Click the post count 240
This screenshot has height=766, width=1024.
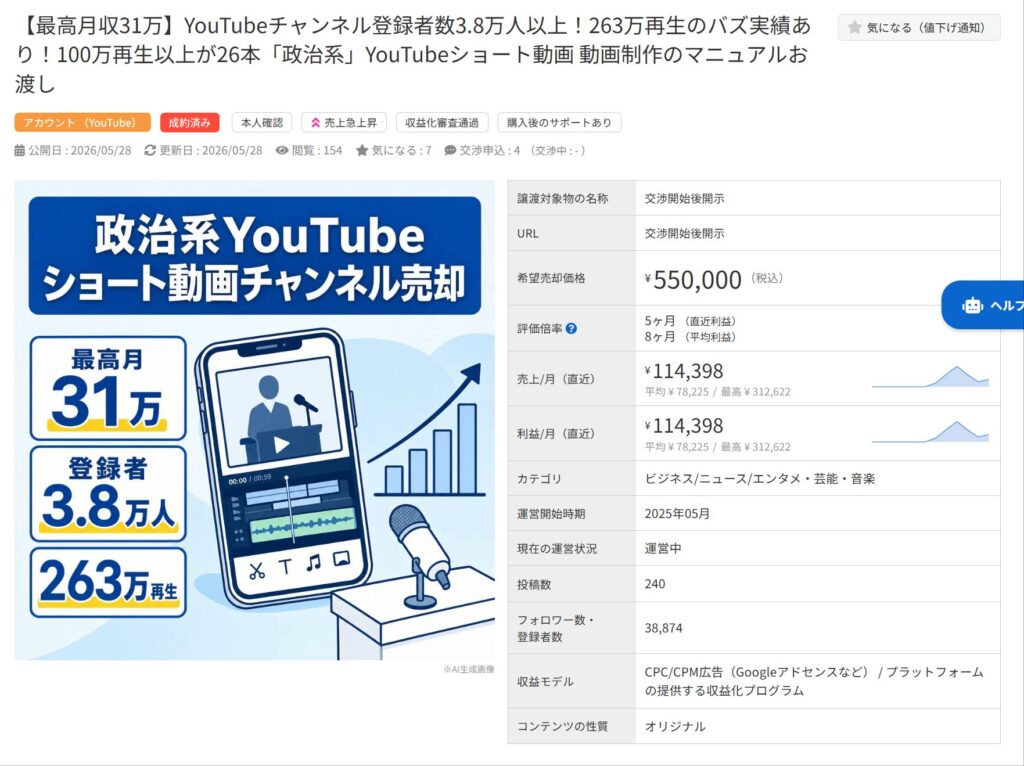[x=654, y=584]
